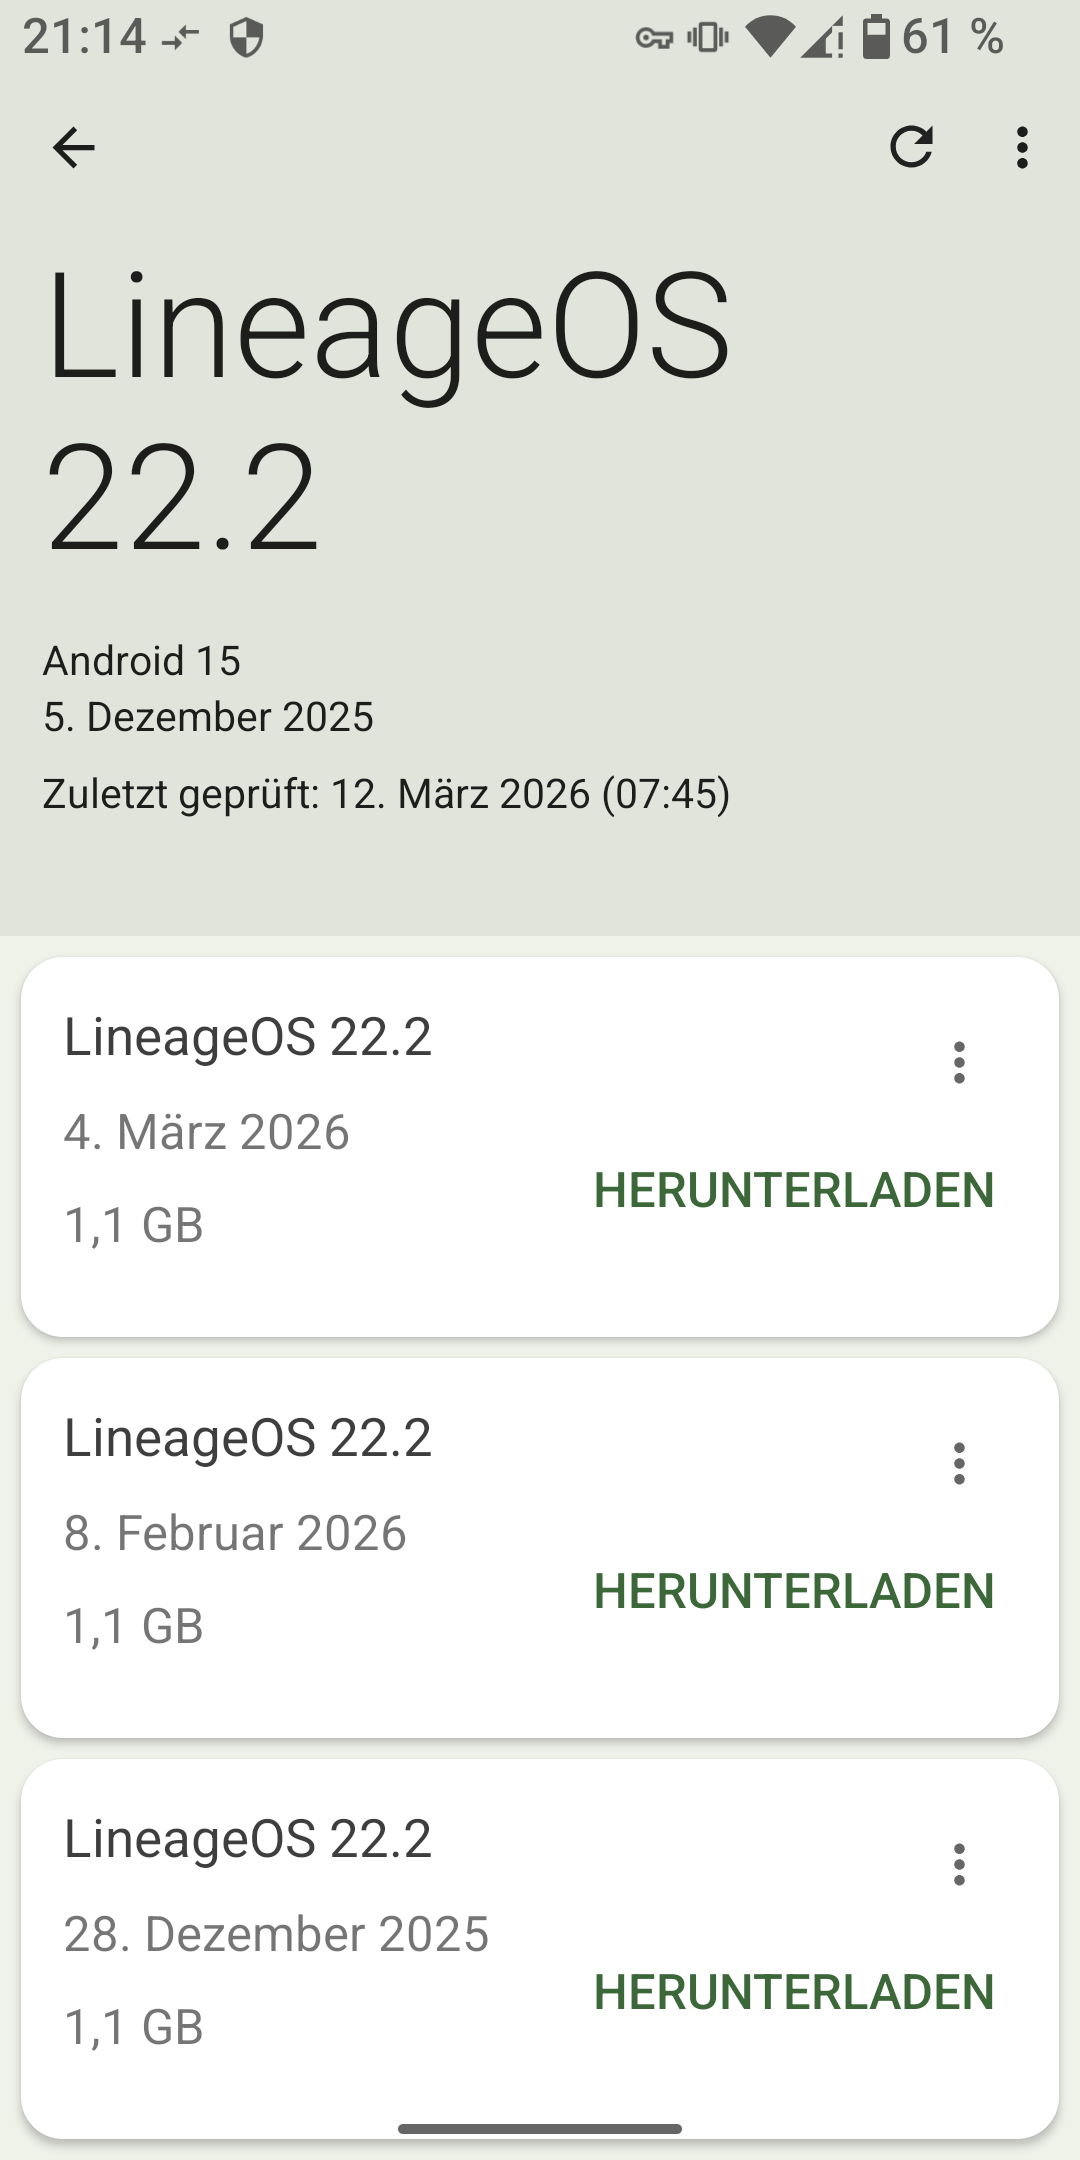
Task: Tap the LineageOS 22.2 header title
Action: [x=388, y=410]
